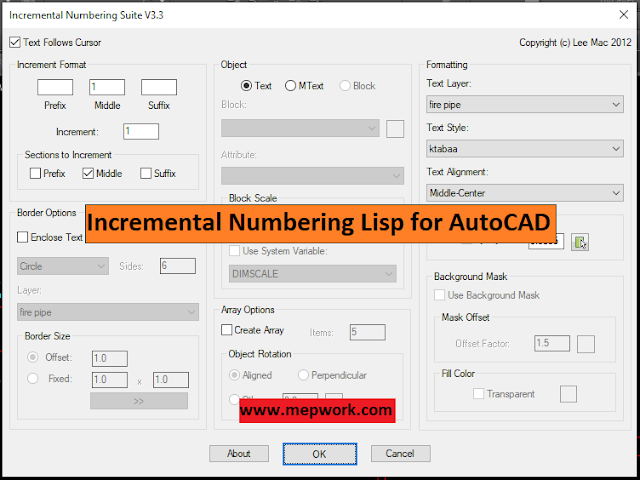The width and height of the screenshot is (640, 480).
Task: Open the Block name dropdown
Action: (300, 128)
